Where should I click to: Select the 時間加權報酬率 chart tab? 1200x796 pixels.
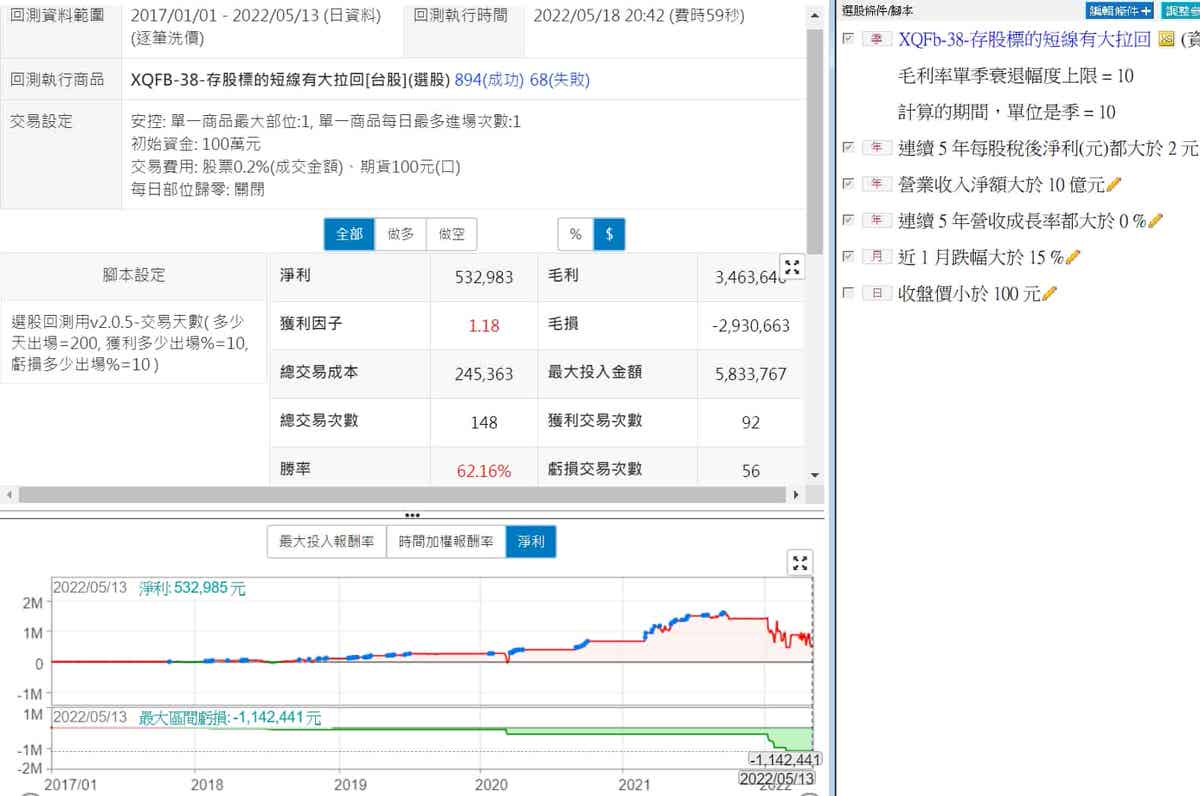(445, 542)
